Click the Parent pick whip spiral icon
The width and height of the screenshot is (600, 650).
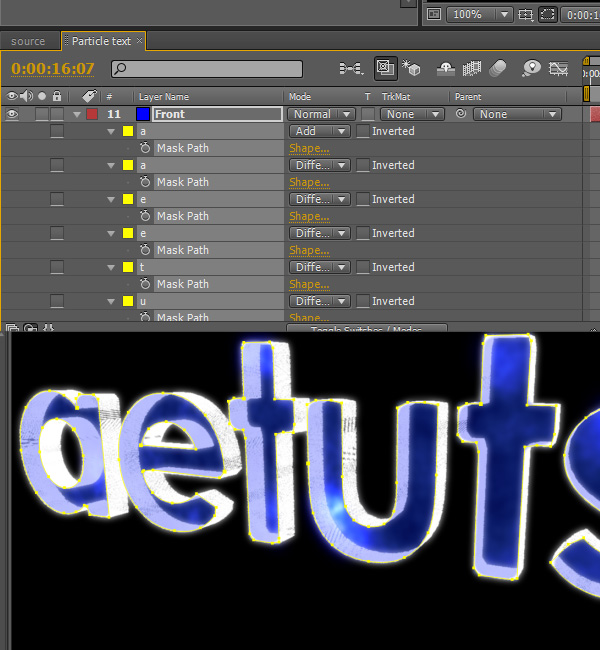[x=461, y=114]
